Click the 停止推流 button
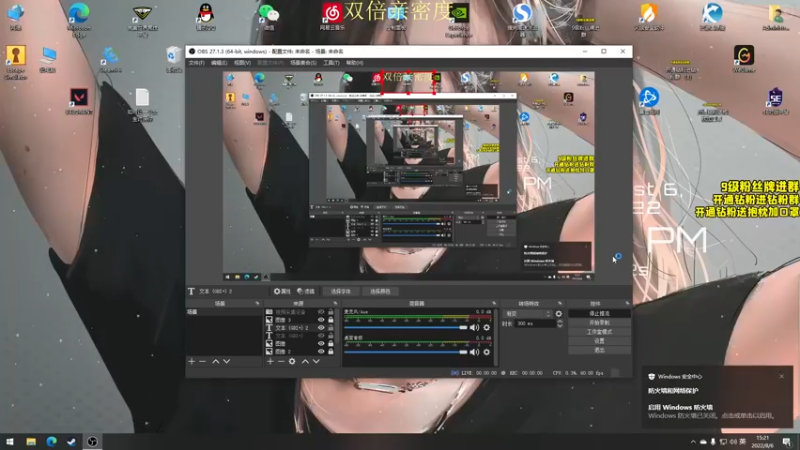Viewport: 800px width, 450px height. 599,314
